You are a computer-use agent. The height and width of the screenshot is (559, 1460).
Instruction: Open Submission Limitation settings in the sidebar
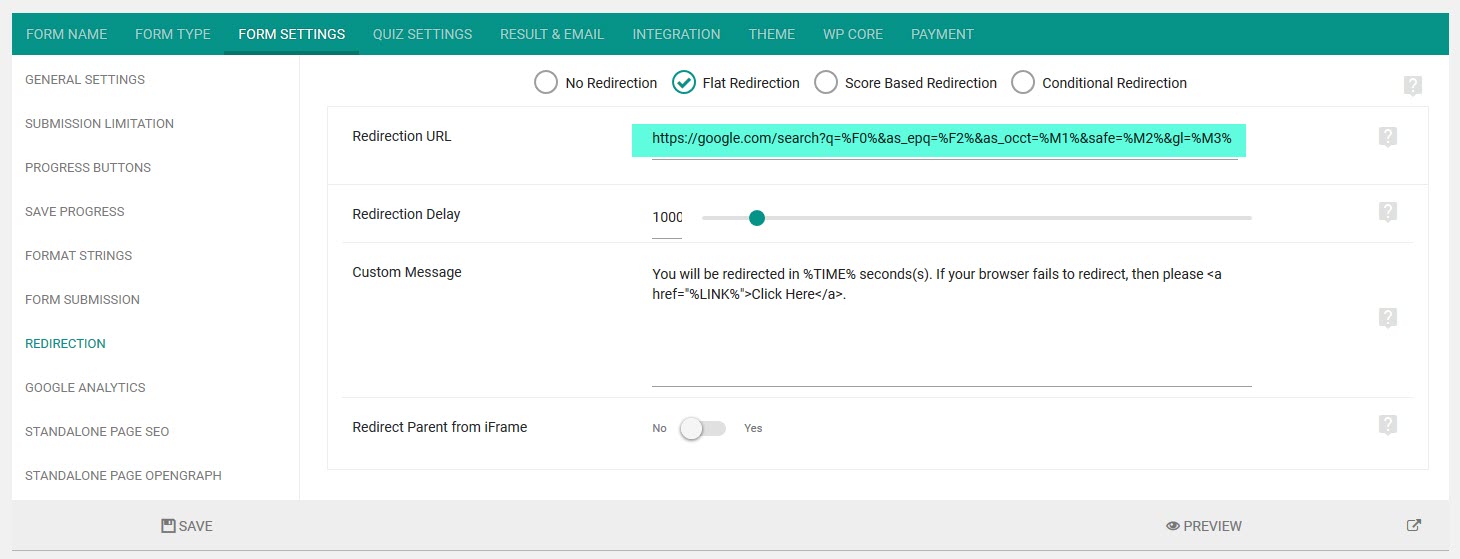click(x=99, y=124)
